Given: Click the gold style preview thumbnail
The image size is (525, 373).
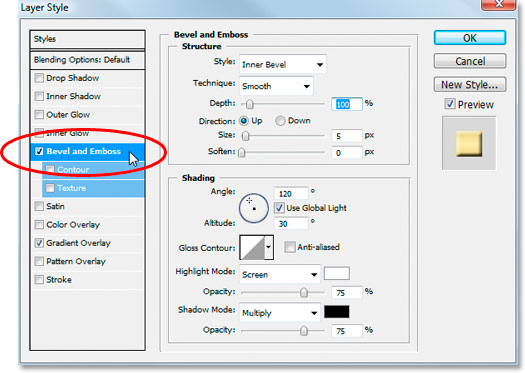Looking at the screenshot, I should pyautogui.click(x=469, y=144).
